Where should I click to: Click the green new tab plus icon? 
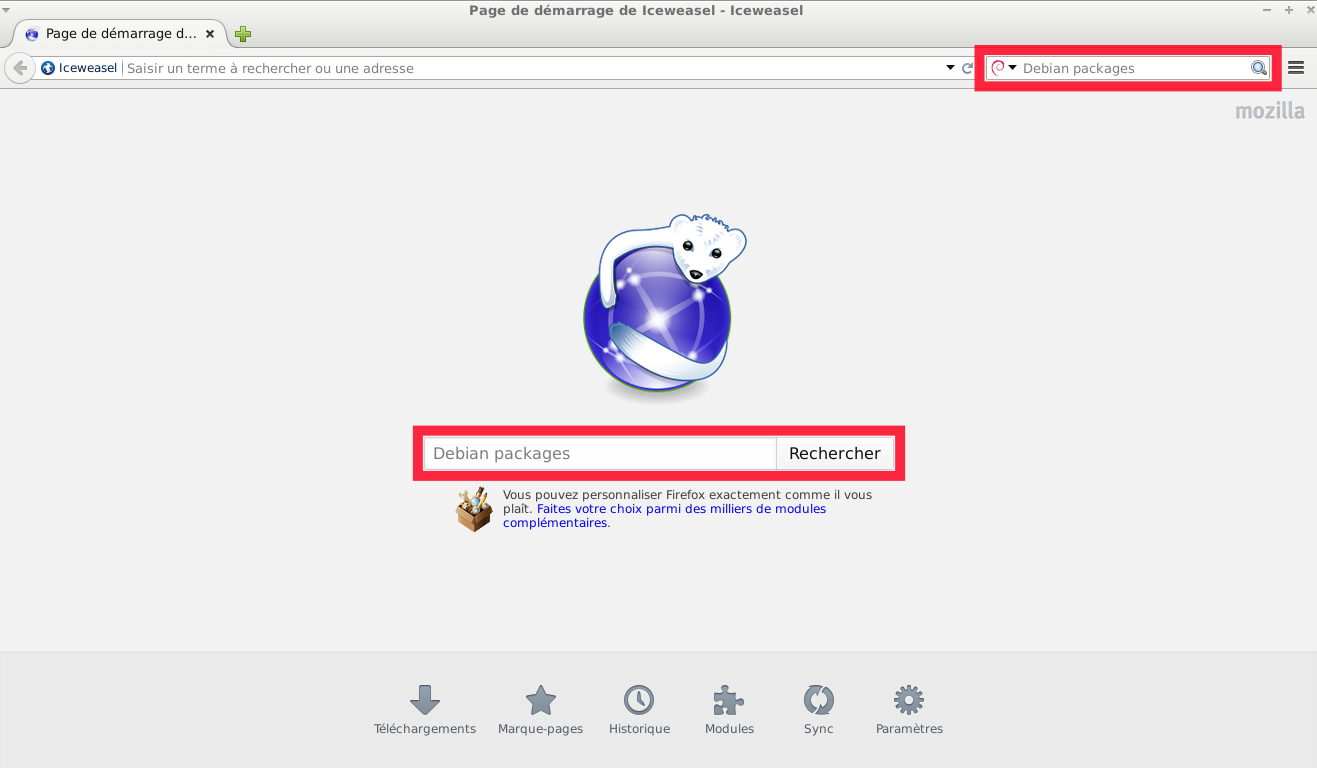click(x=243, y=34)
